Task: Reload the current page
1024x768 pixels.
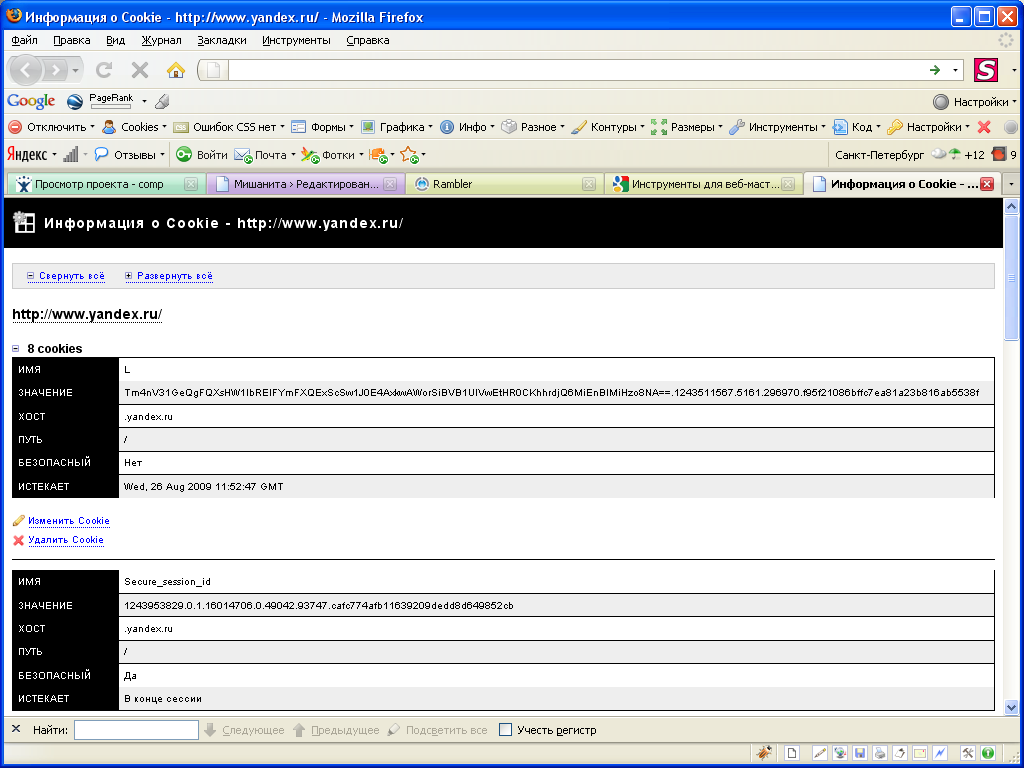Action: coord(104,69)
